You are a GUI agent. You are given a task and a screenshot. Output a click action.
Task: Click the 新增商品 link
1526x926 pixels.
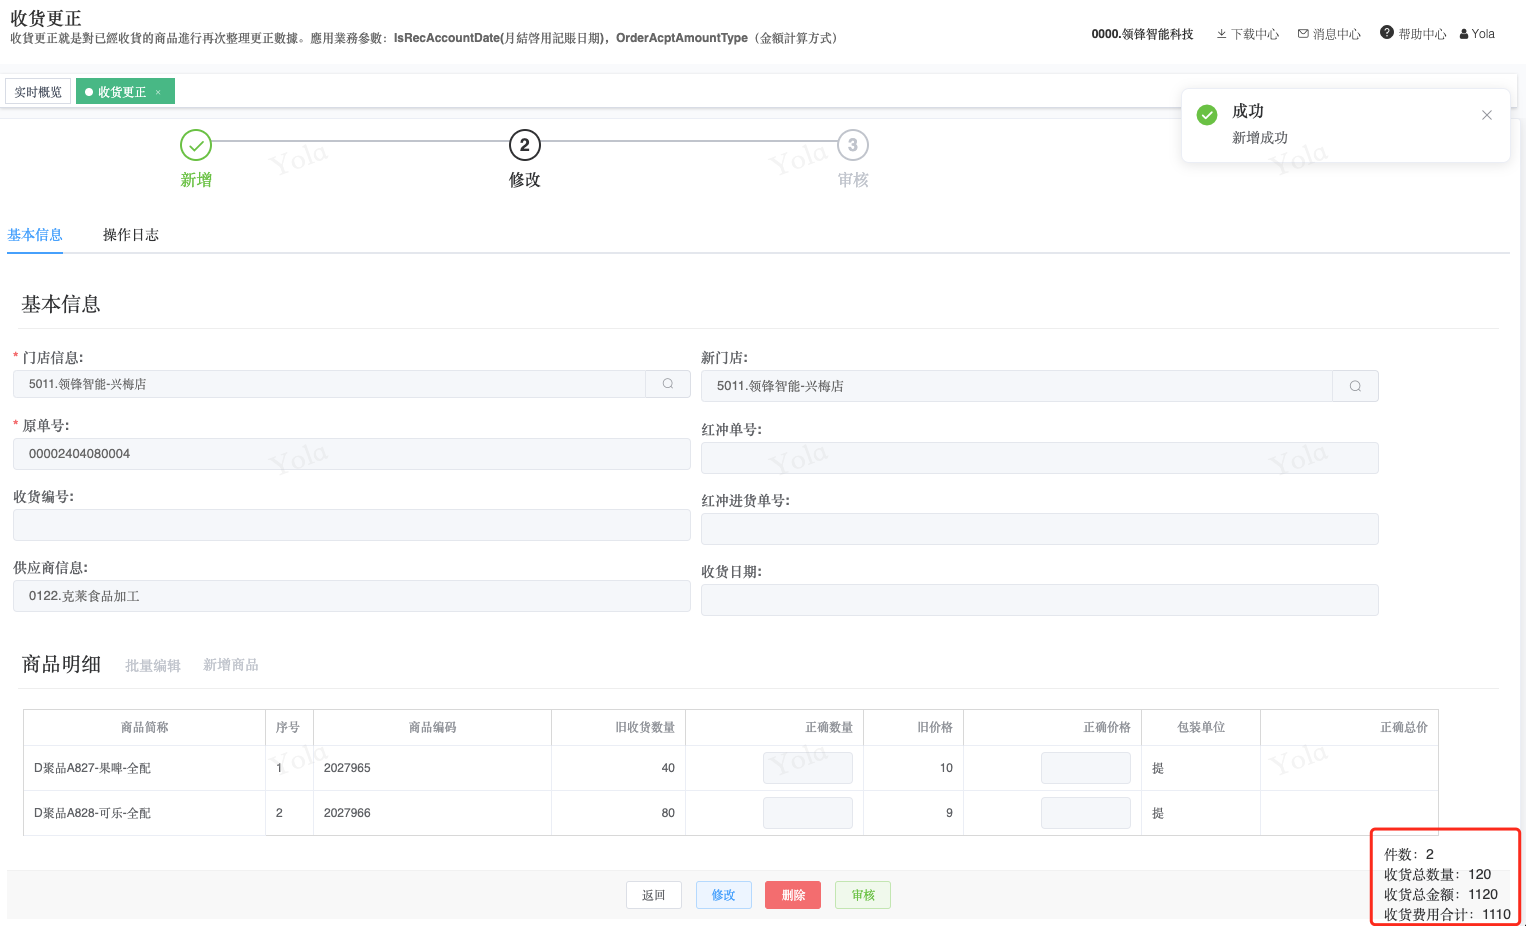(231, 665)
